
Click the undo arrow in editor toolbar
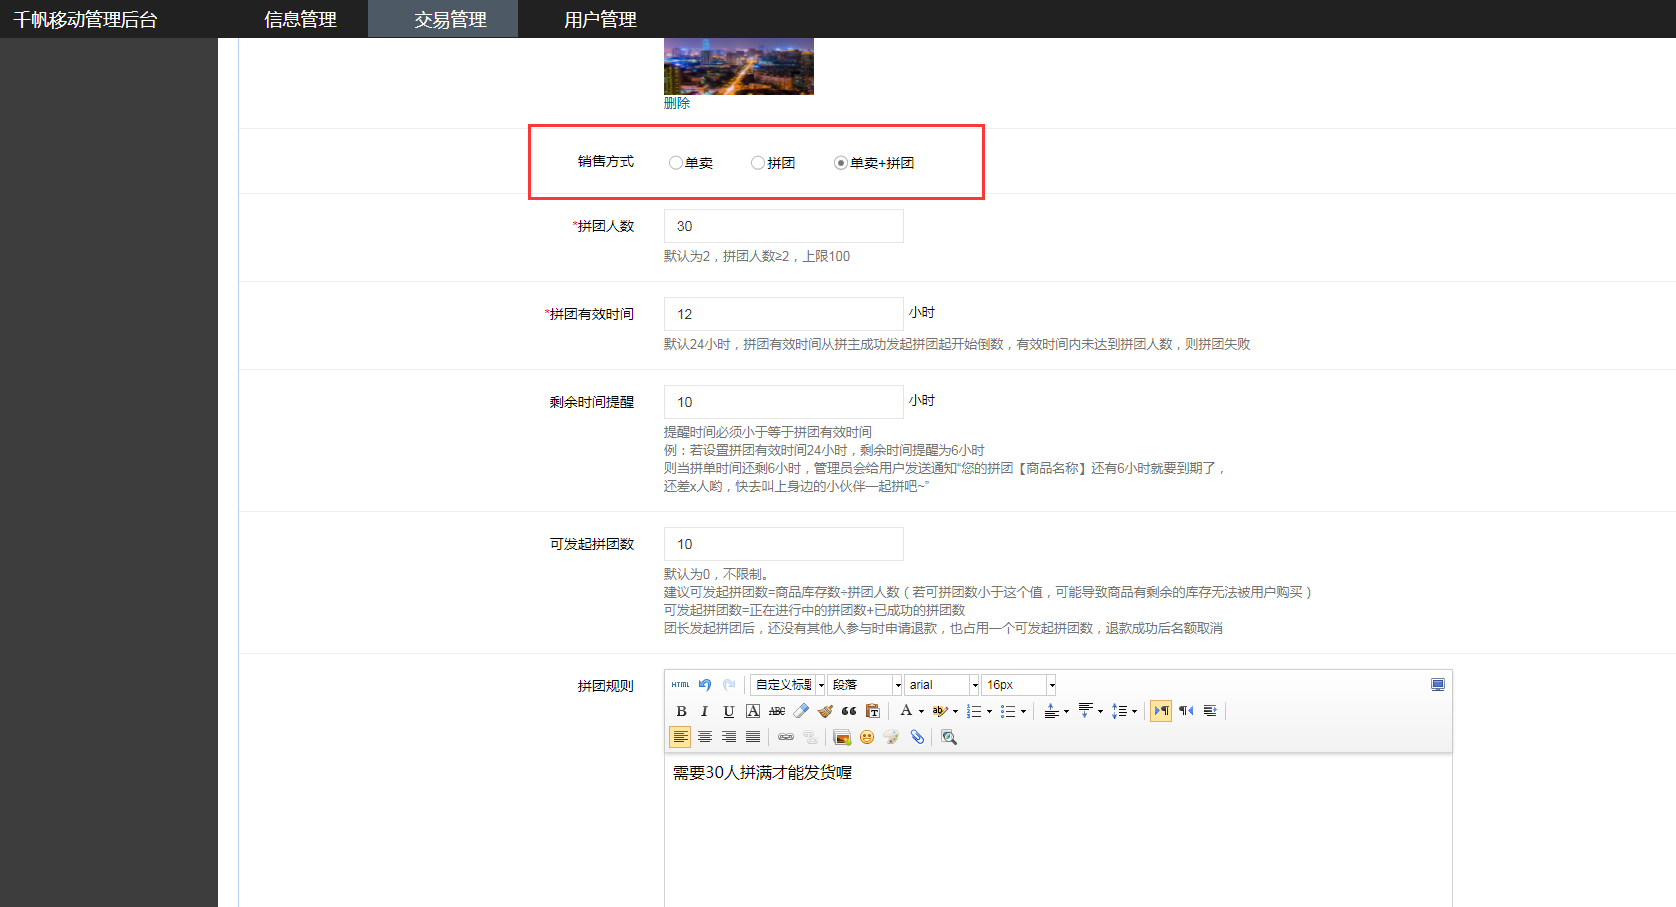[705, 685]
